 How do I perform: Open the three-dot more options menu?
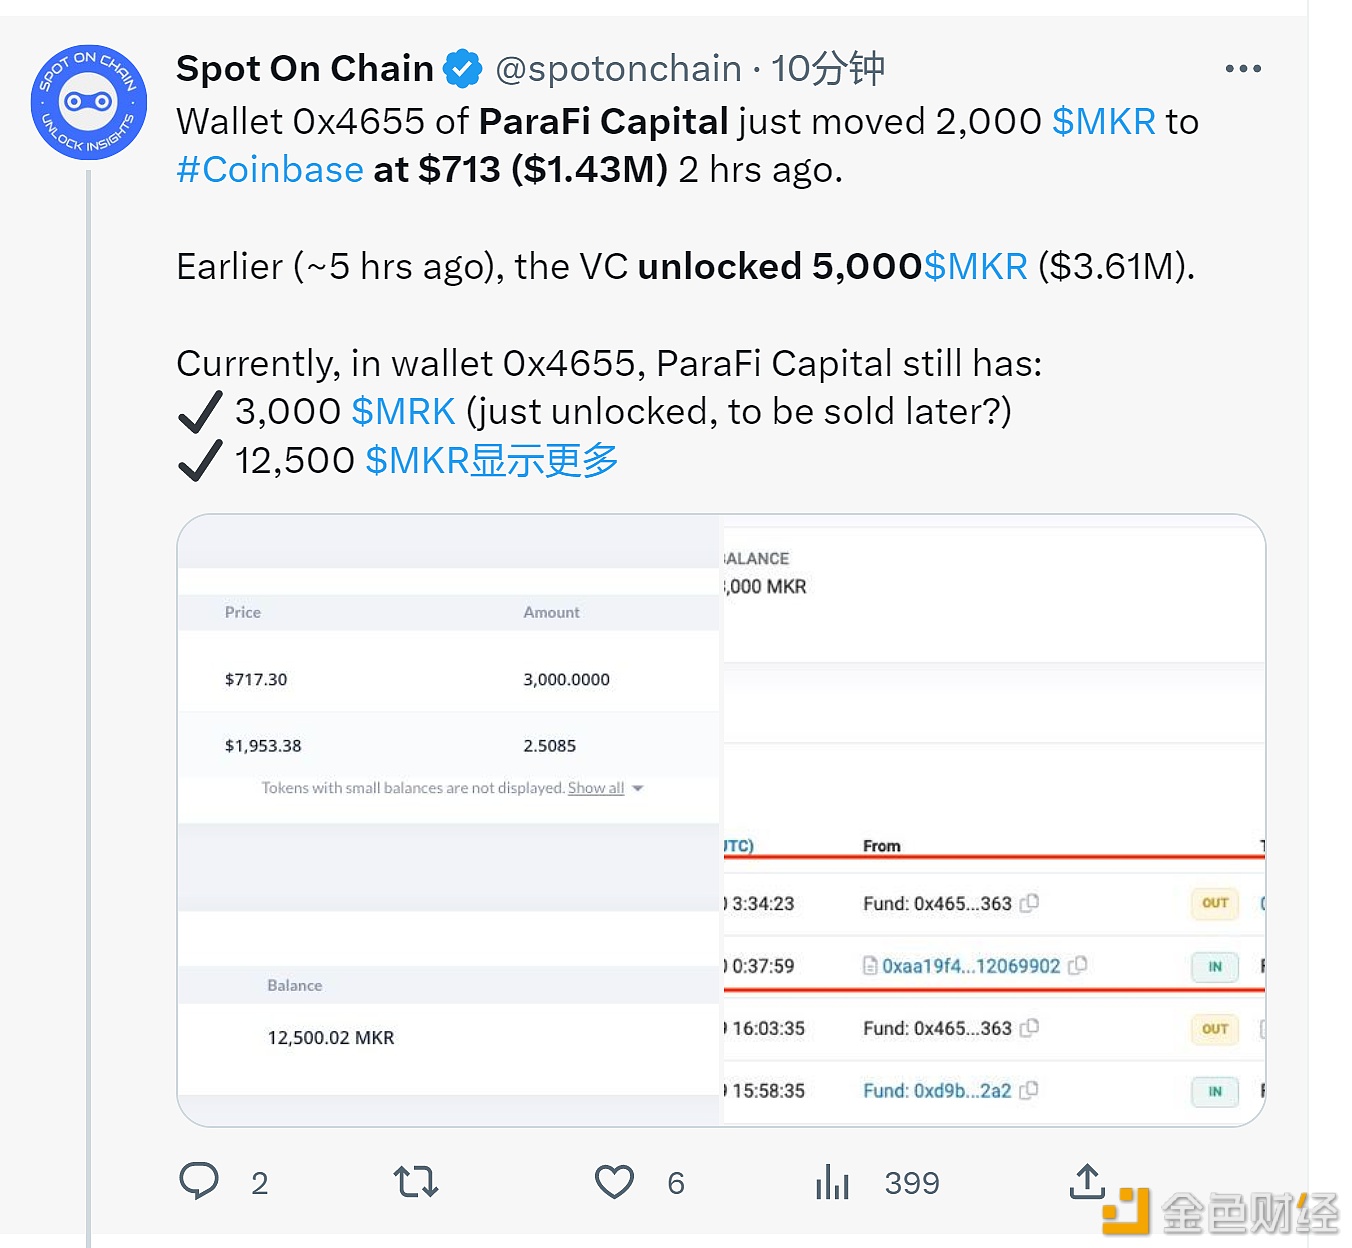[1242, 69]
